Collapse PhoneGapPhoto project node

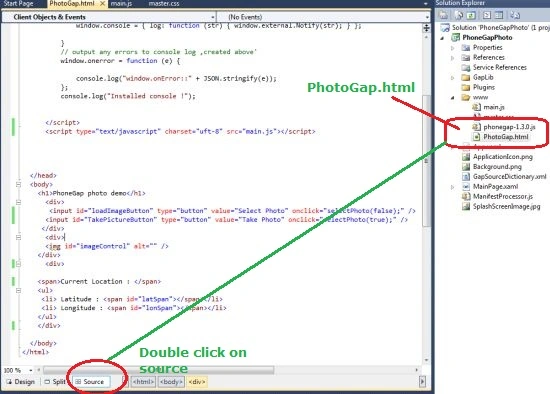[x=442, y=38]
